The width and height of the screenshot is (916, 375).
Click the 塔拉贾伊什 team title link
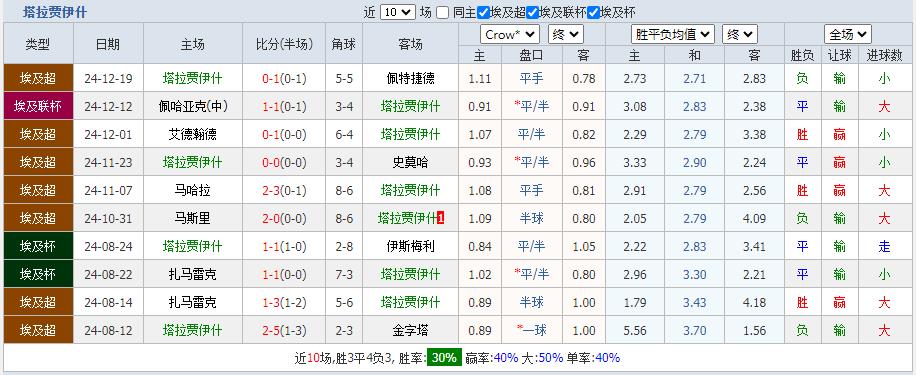click(x=55, y=12)
